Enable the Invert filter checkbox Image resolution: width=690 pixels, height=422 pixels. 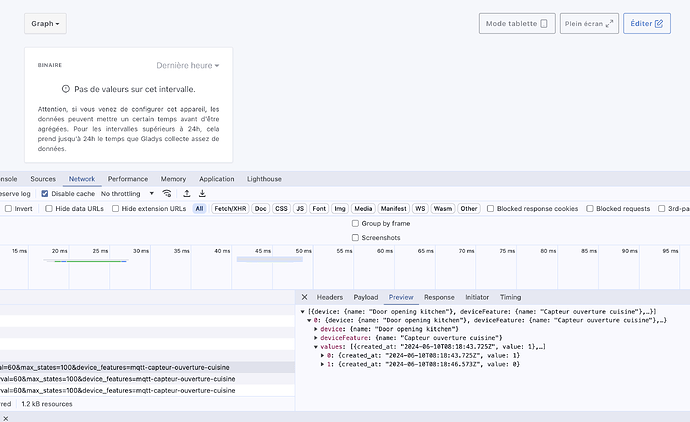(8, 209)
